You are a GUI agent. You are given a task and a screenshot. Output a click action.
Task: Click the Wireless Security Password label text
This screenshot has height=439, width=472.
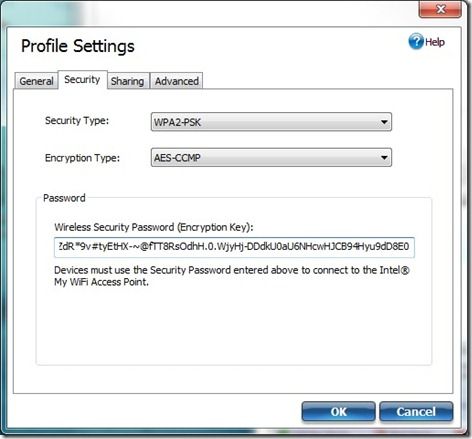(154, 227)
